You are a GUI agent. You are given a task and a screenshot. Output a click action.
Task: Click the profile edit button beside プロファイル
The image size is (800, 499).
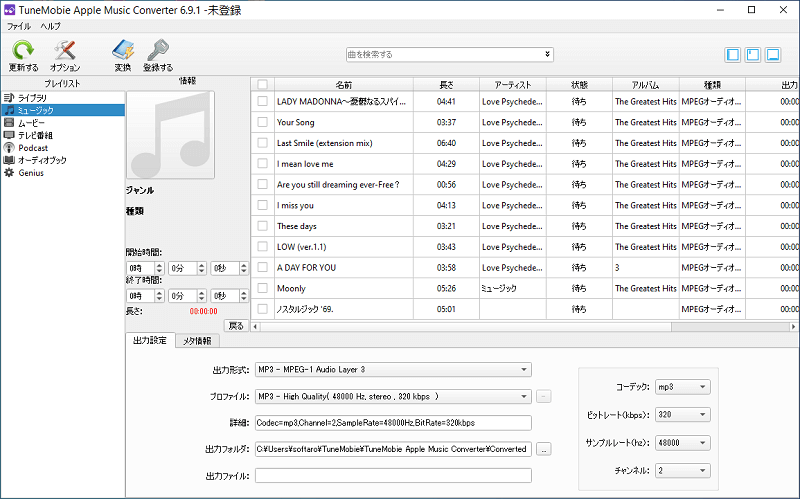(x=544, y=396)
